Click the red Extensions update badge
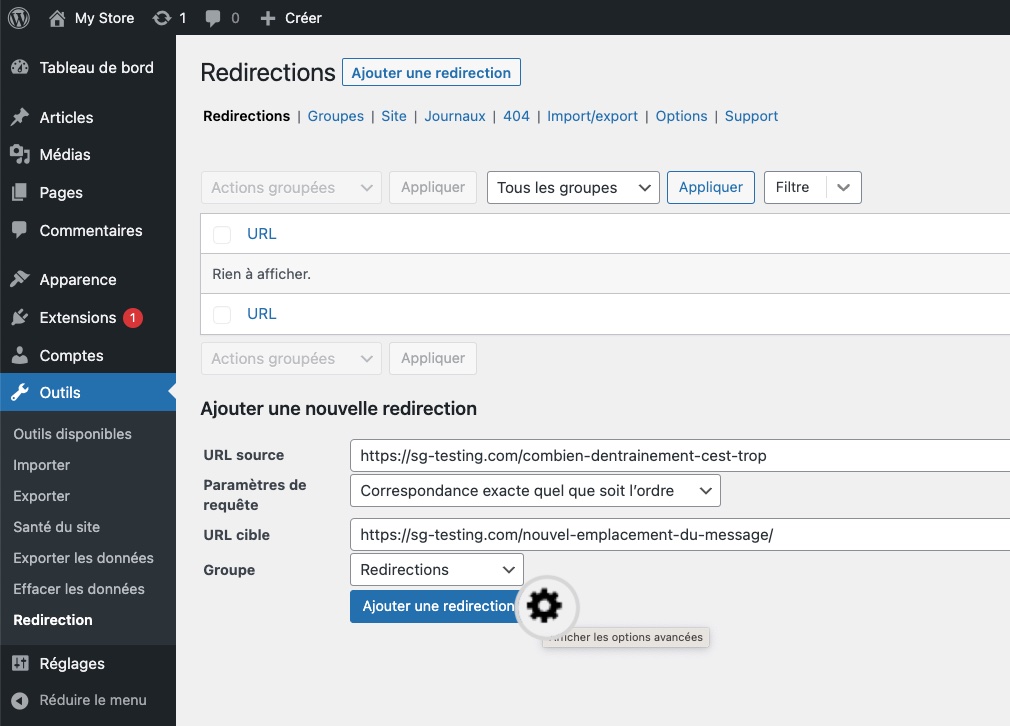This screenshot has height=726, width=1010. [133, 318]
